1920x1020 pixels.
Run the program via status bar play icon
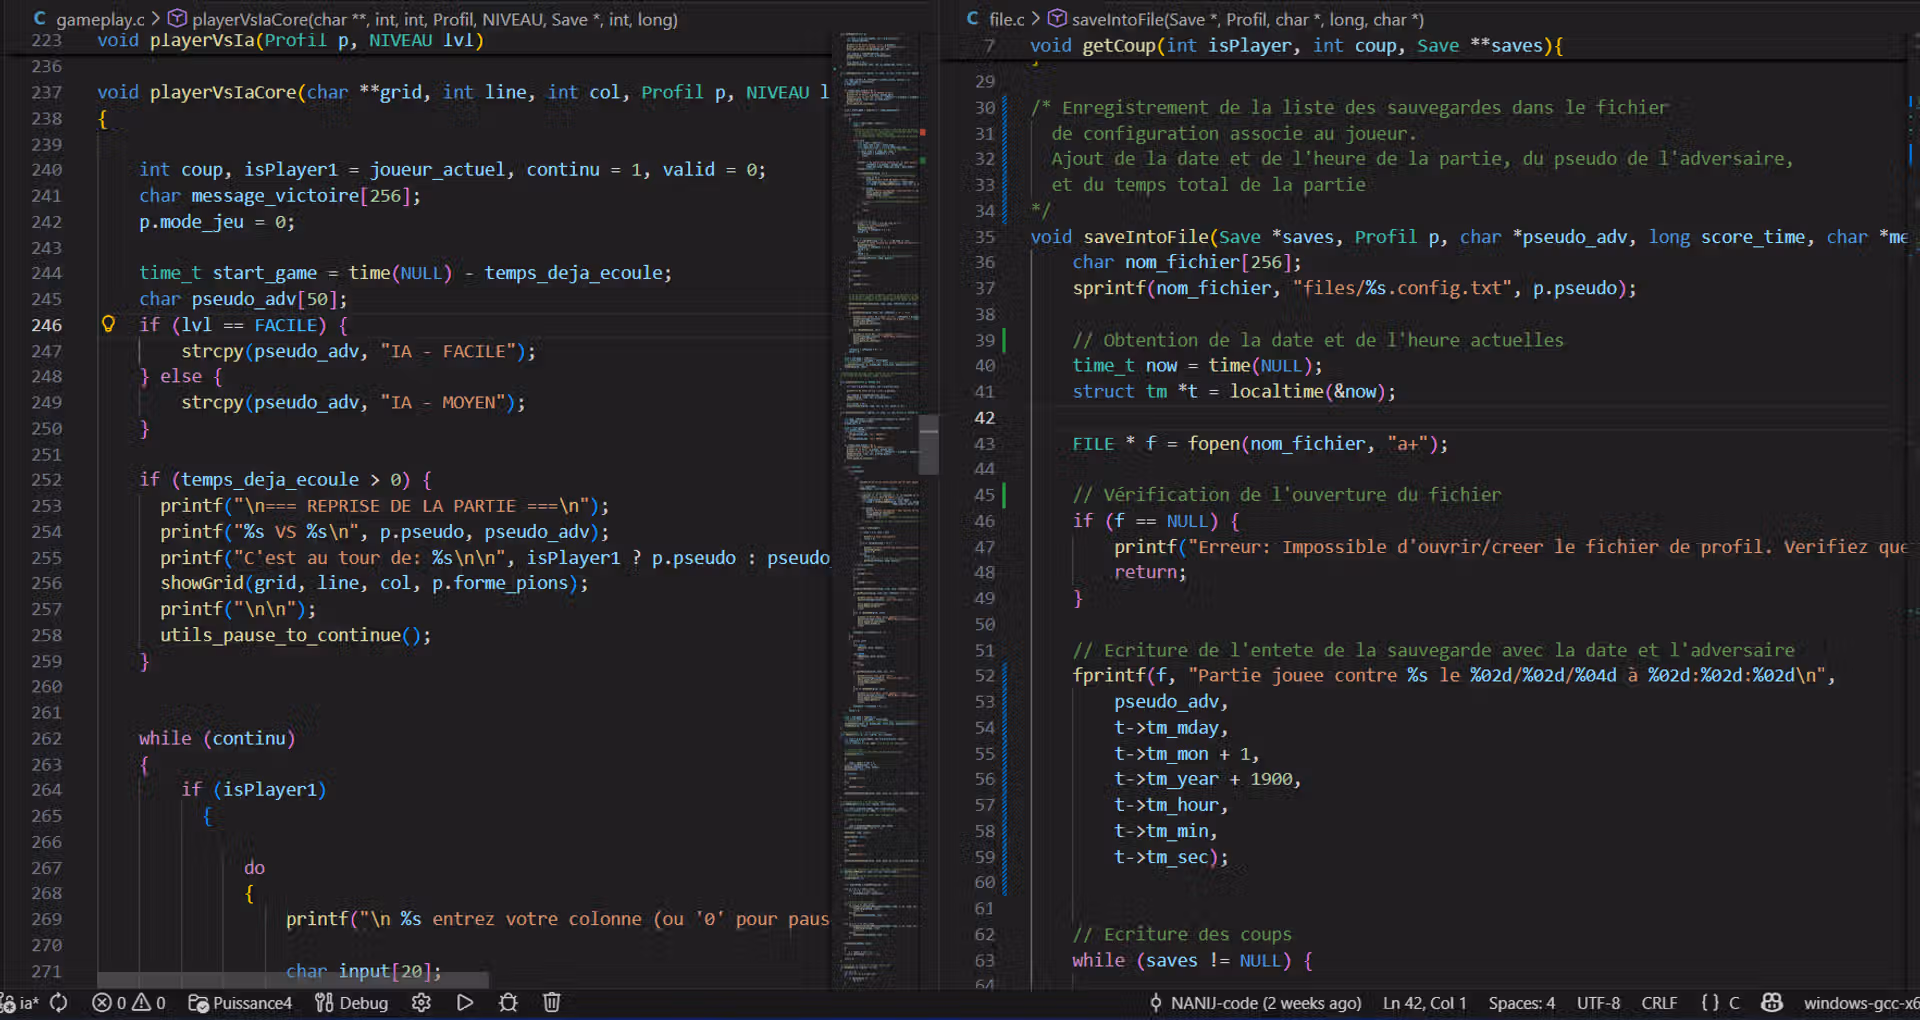[464, 1003]
